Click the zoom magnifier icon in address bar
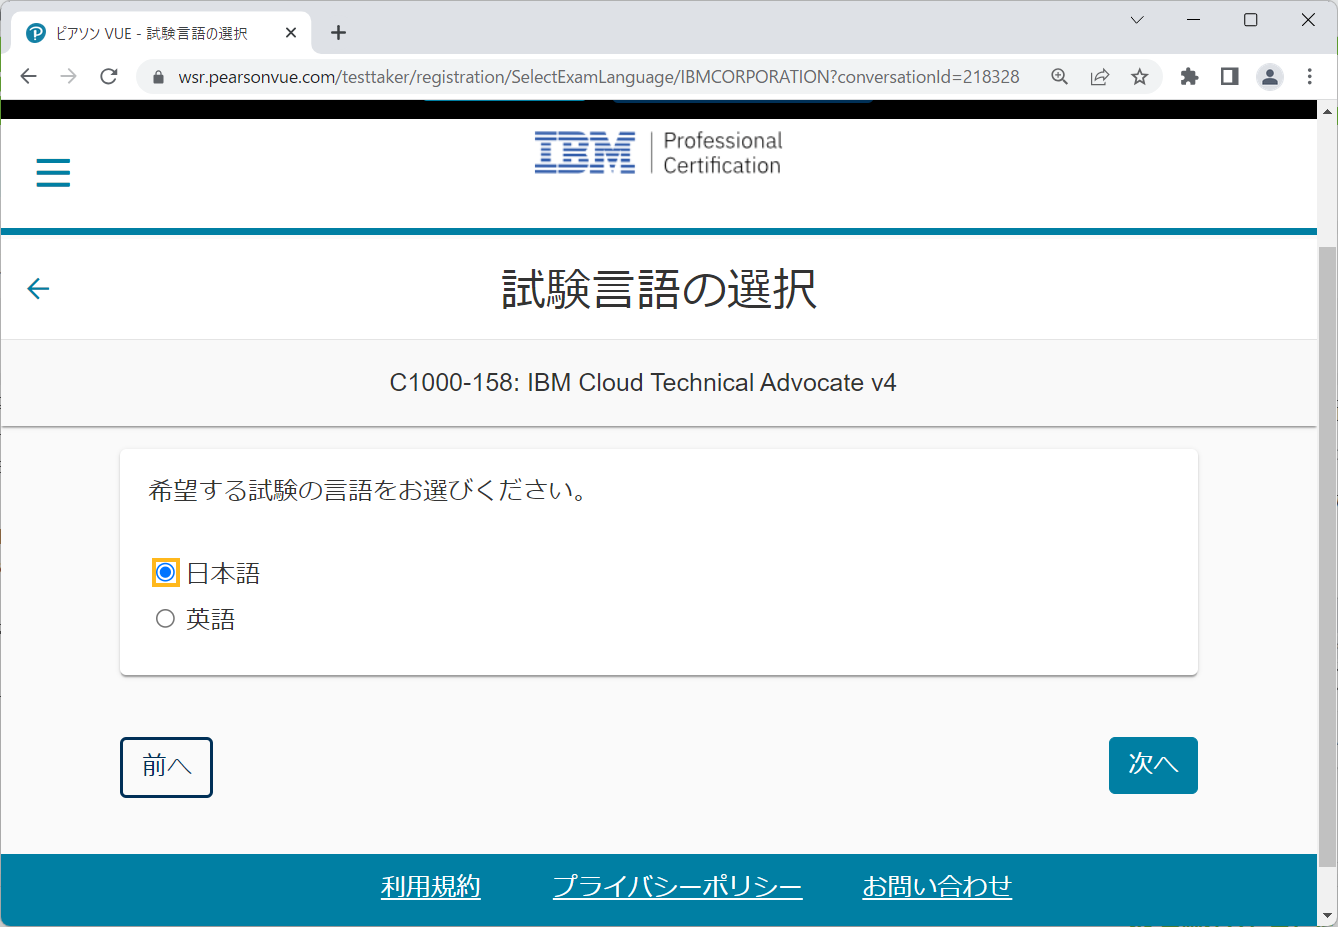This screenshot has width=1338, height=927. click(x=1059, y=76)
